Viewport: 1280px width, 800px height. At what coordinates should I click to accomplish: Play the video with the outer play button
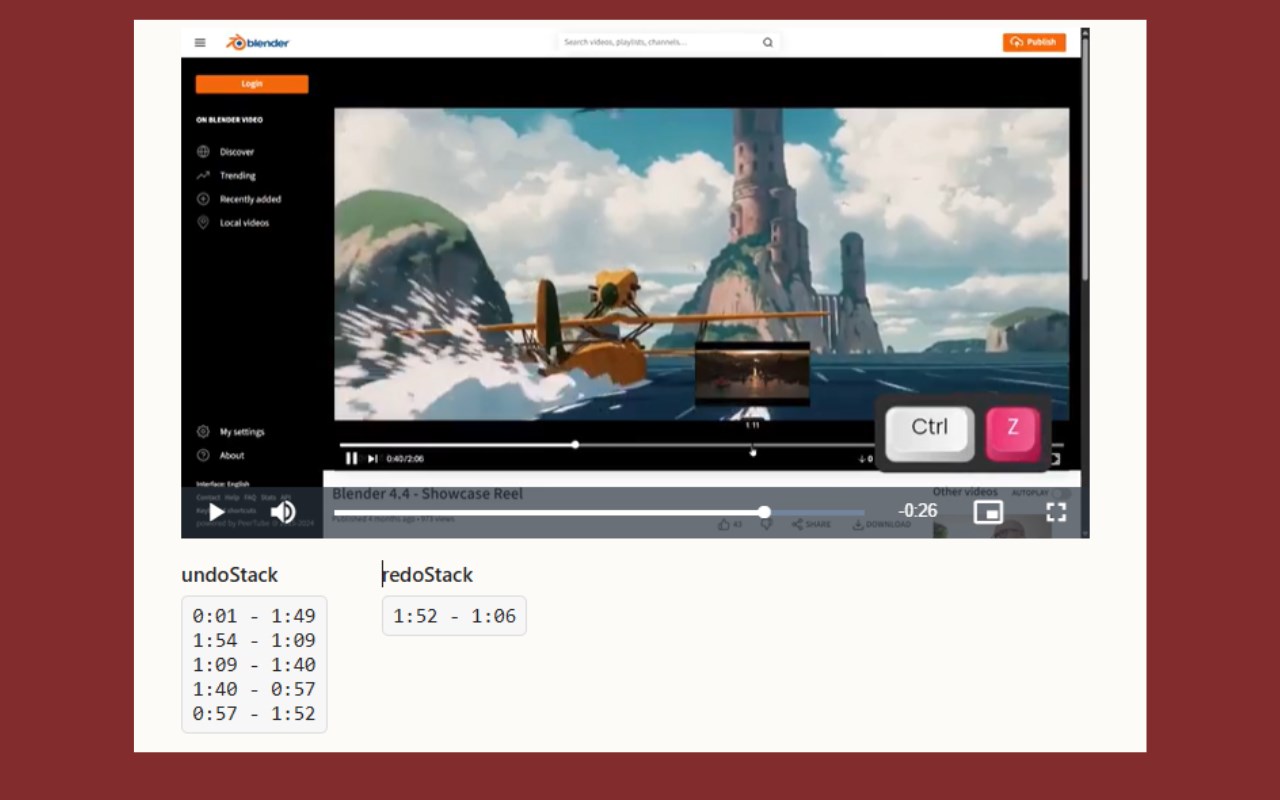pyautogui.click(x=217, y=513)
